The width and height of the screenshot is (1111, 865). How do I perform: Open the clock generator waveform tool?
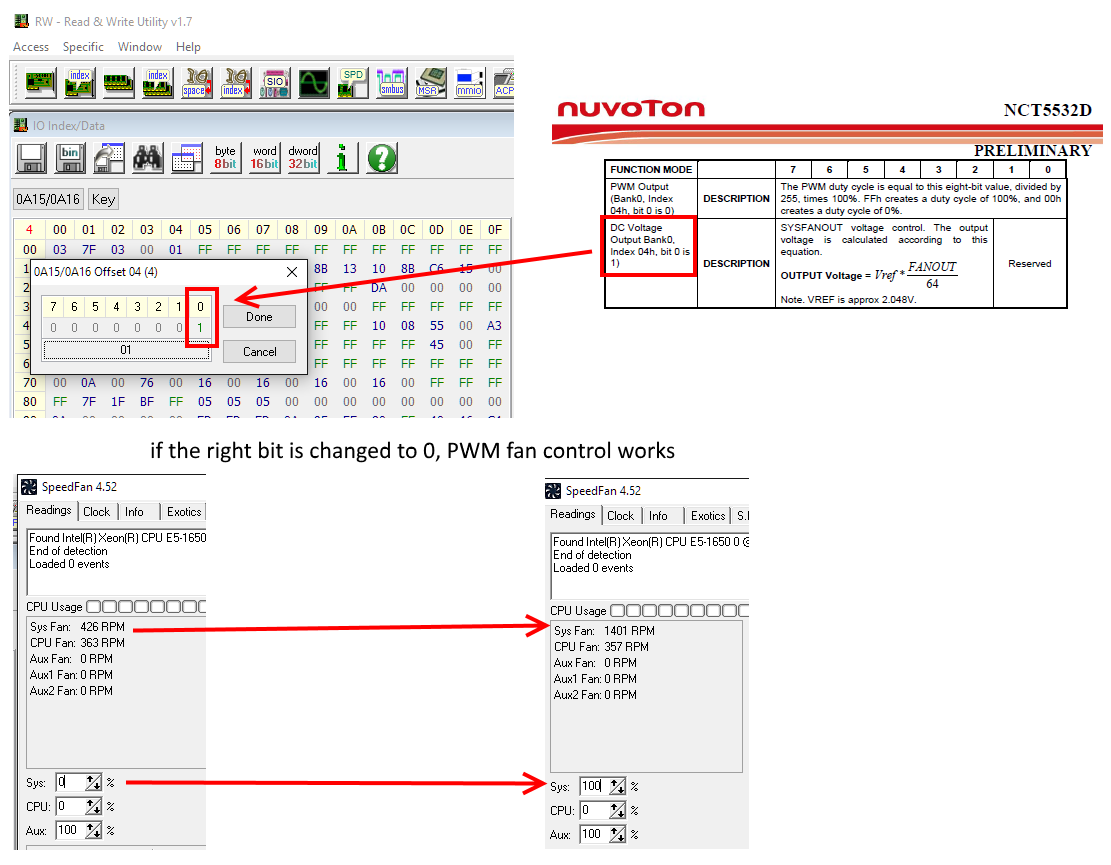[313, 83]
